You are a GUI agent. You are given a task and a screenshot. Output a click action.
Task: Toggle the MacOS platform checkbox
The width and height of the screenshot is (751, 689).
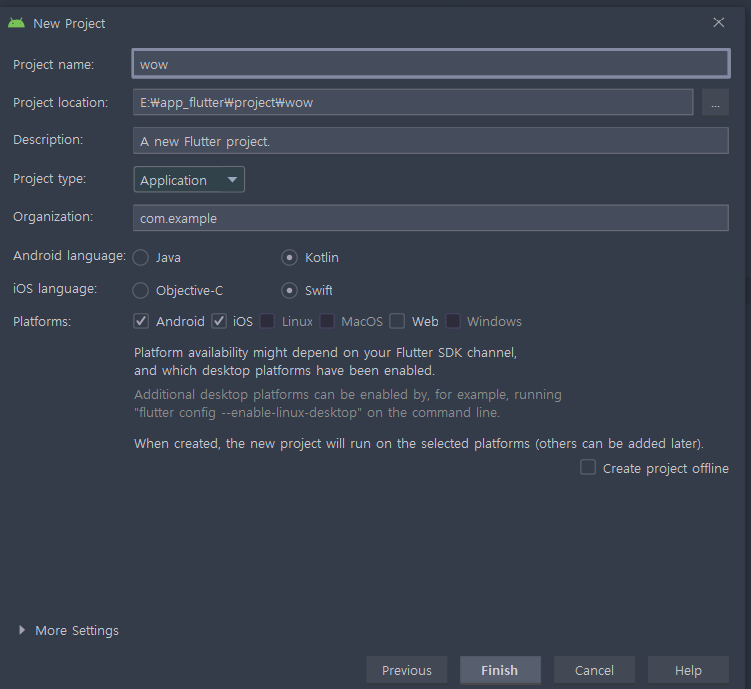click(x=327, y=321)
